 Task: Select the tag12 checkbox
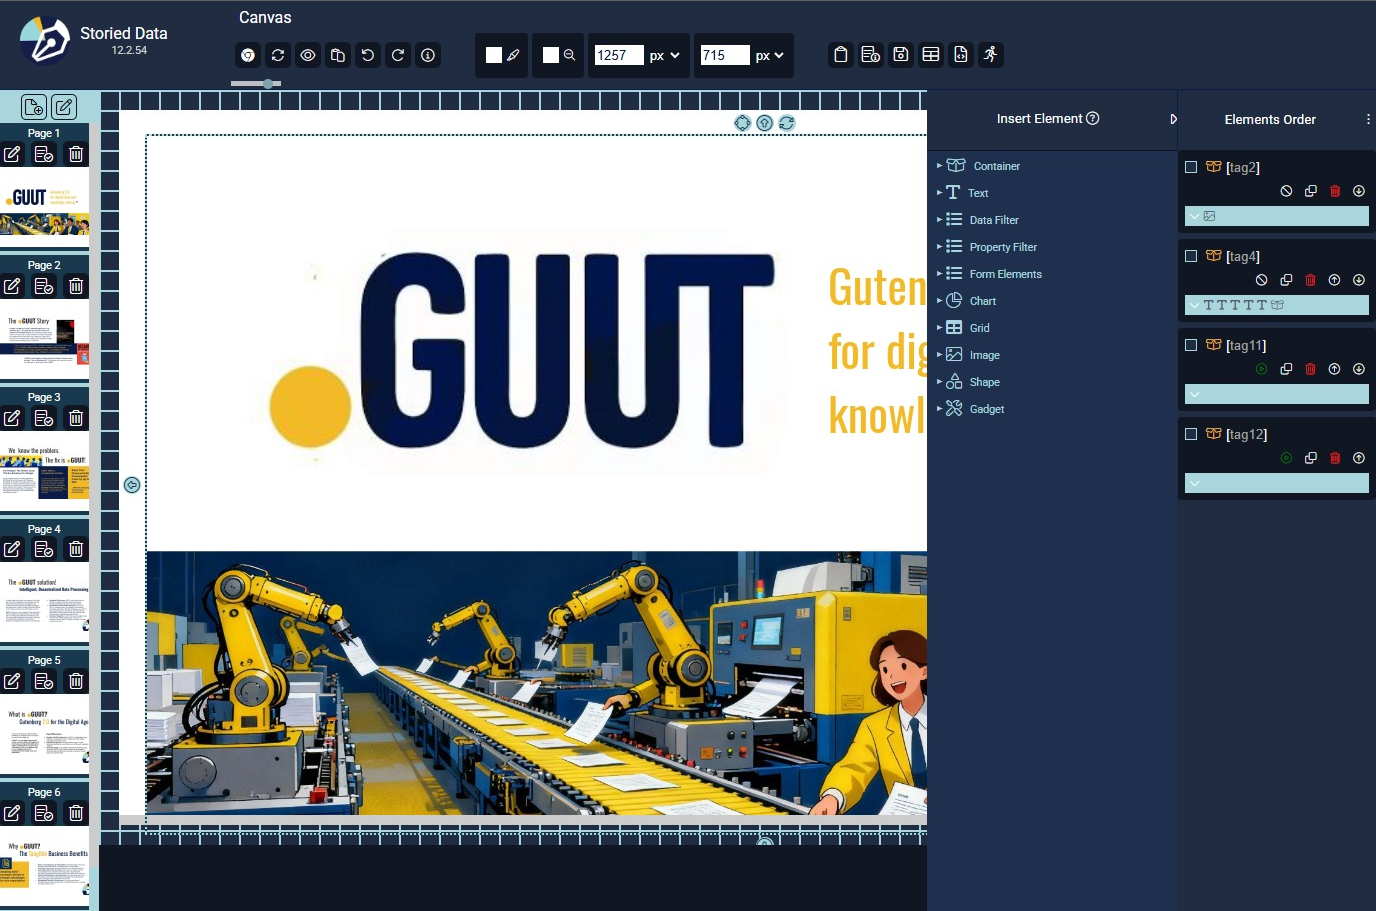(x=1191, y=434)
